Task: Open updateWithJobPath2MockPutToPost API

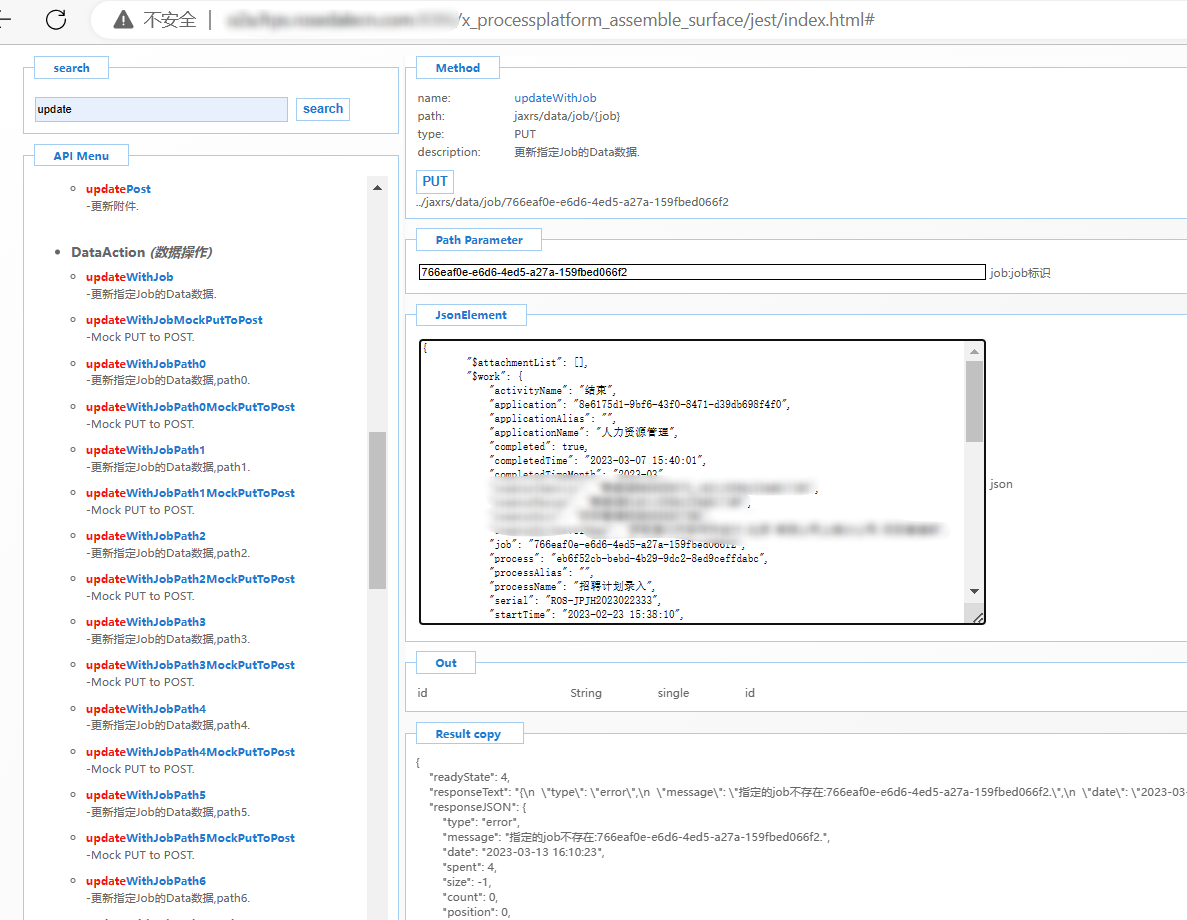Action: coord(190,579)
